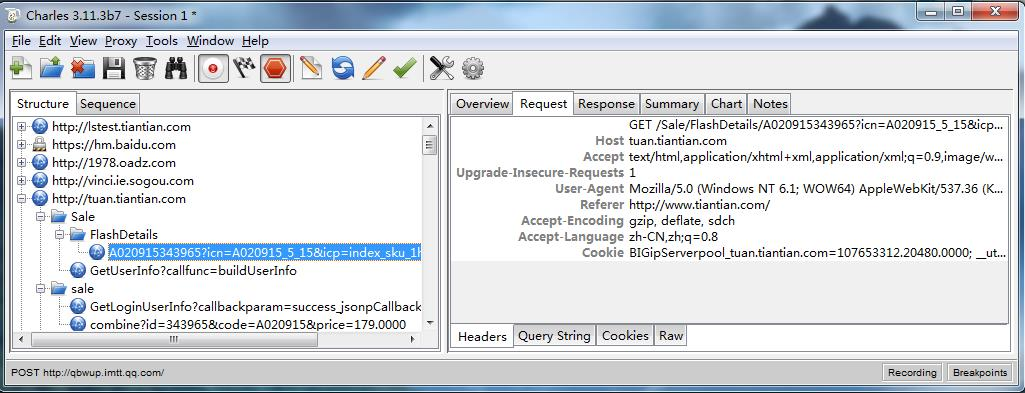Toggle the Recording status button
Image resolution: width=1025 pixels, height=393 pixels.
click(912, 372)
